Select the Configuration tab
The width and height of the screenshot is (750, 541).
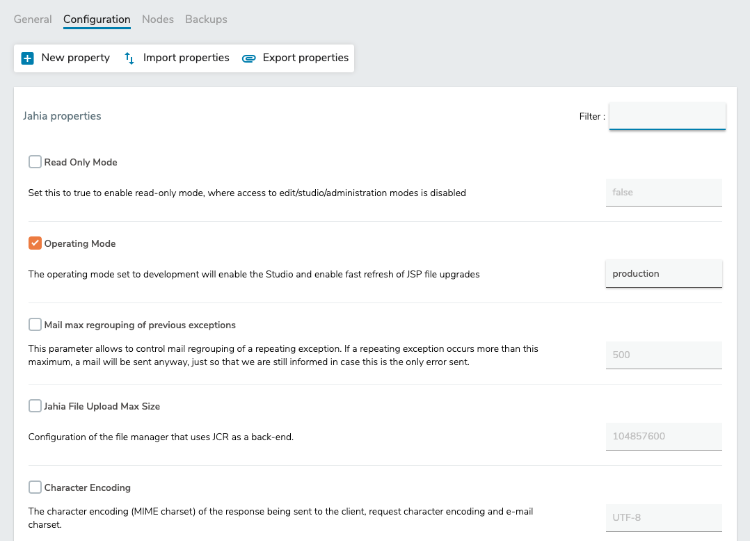(97, 19)
